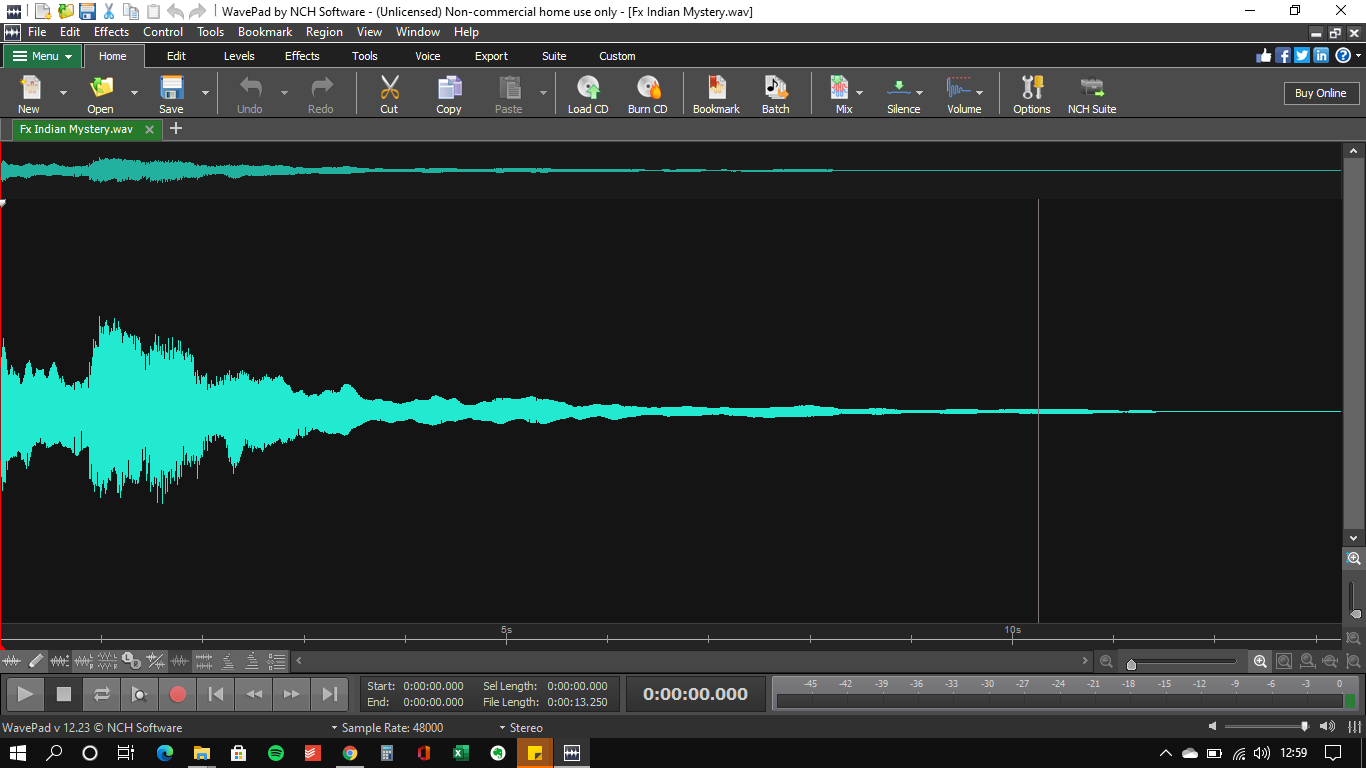The height and width of the screenshot is (768, 1366).
Task: Open Excel from the taskbar
Action: pos(461,753)
